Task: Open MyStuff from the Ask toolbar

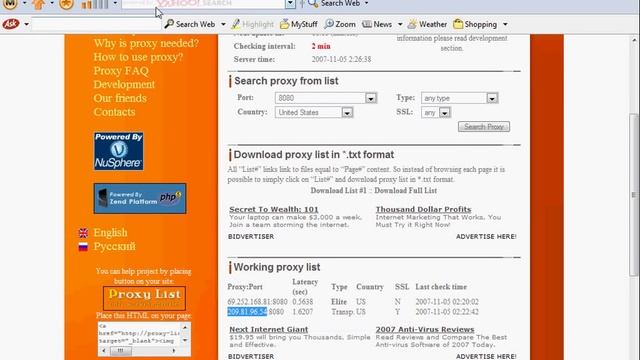Action: pos(299,24)
